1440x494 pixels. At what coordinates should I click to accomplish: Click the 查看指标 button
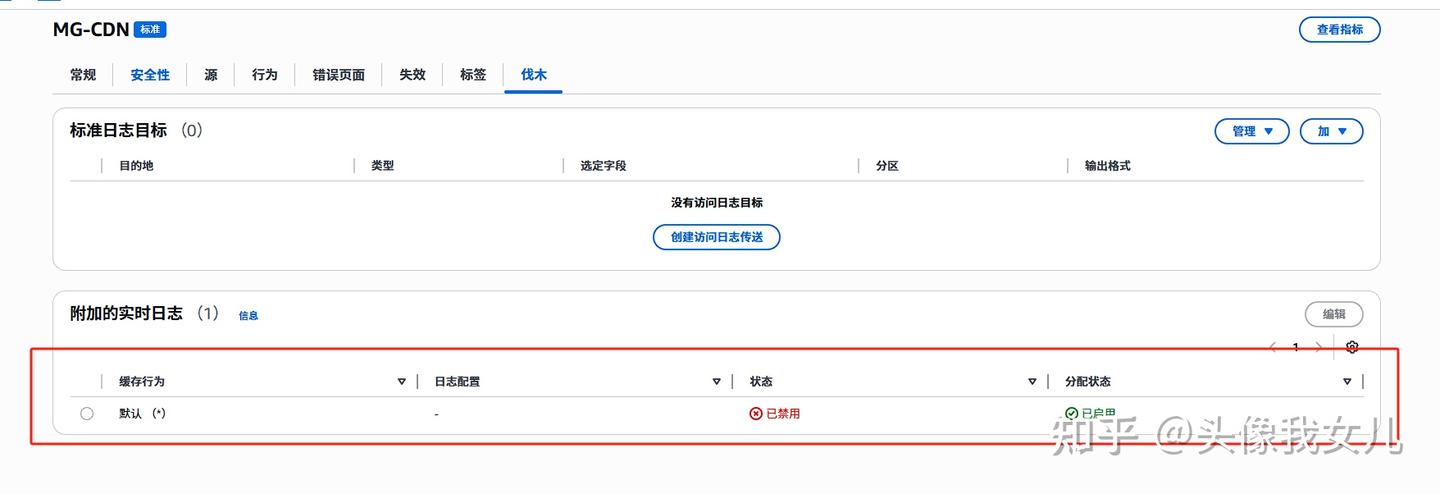point(1340,30)
